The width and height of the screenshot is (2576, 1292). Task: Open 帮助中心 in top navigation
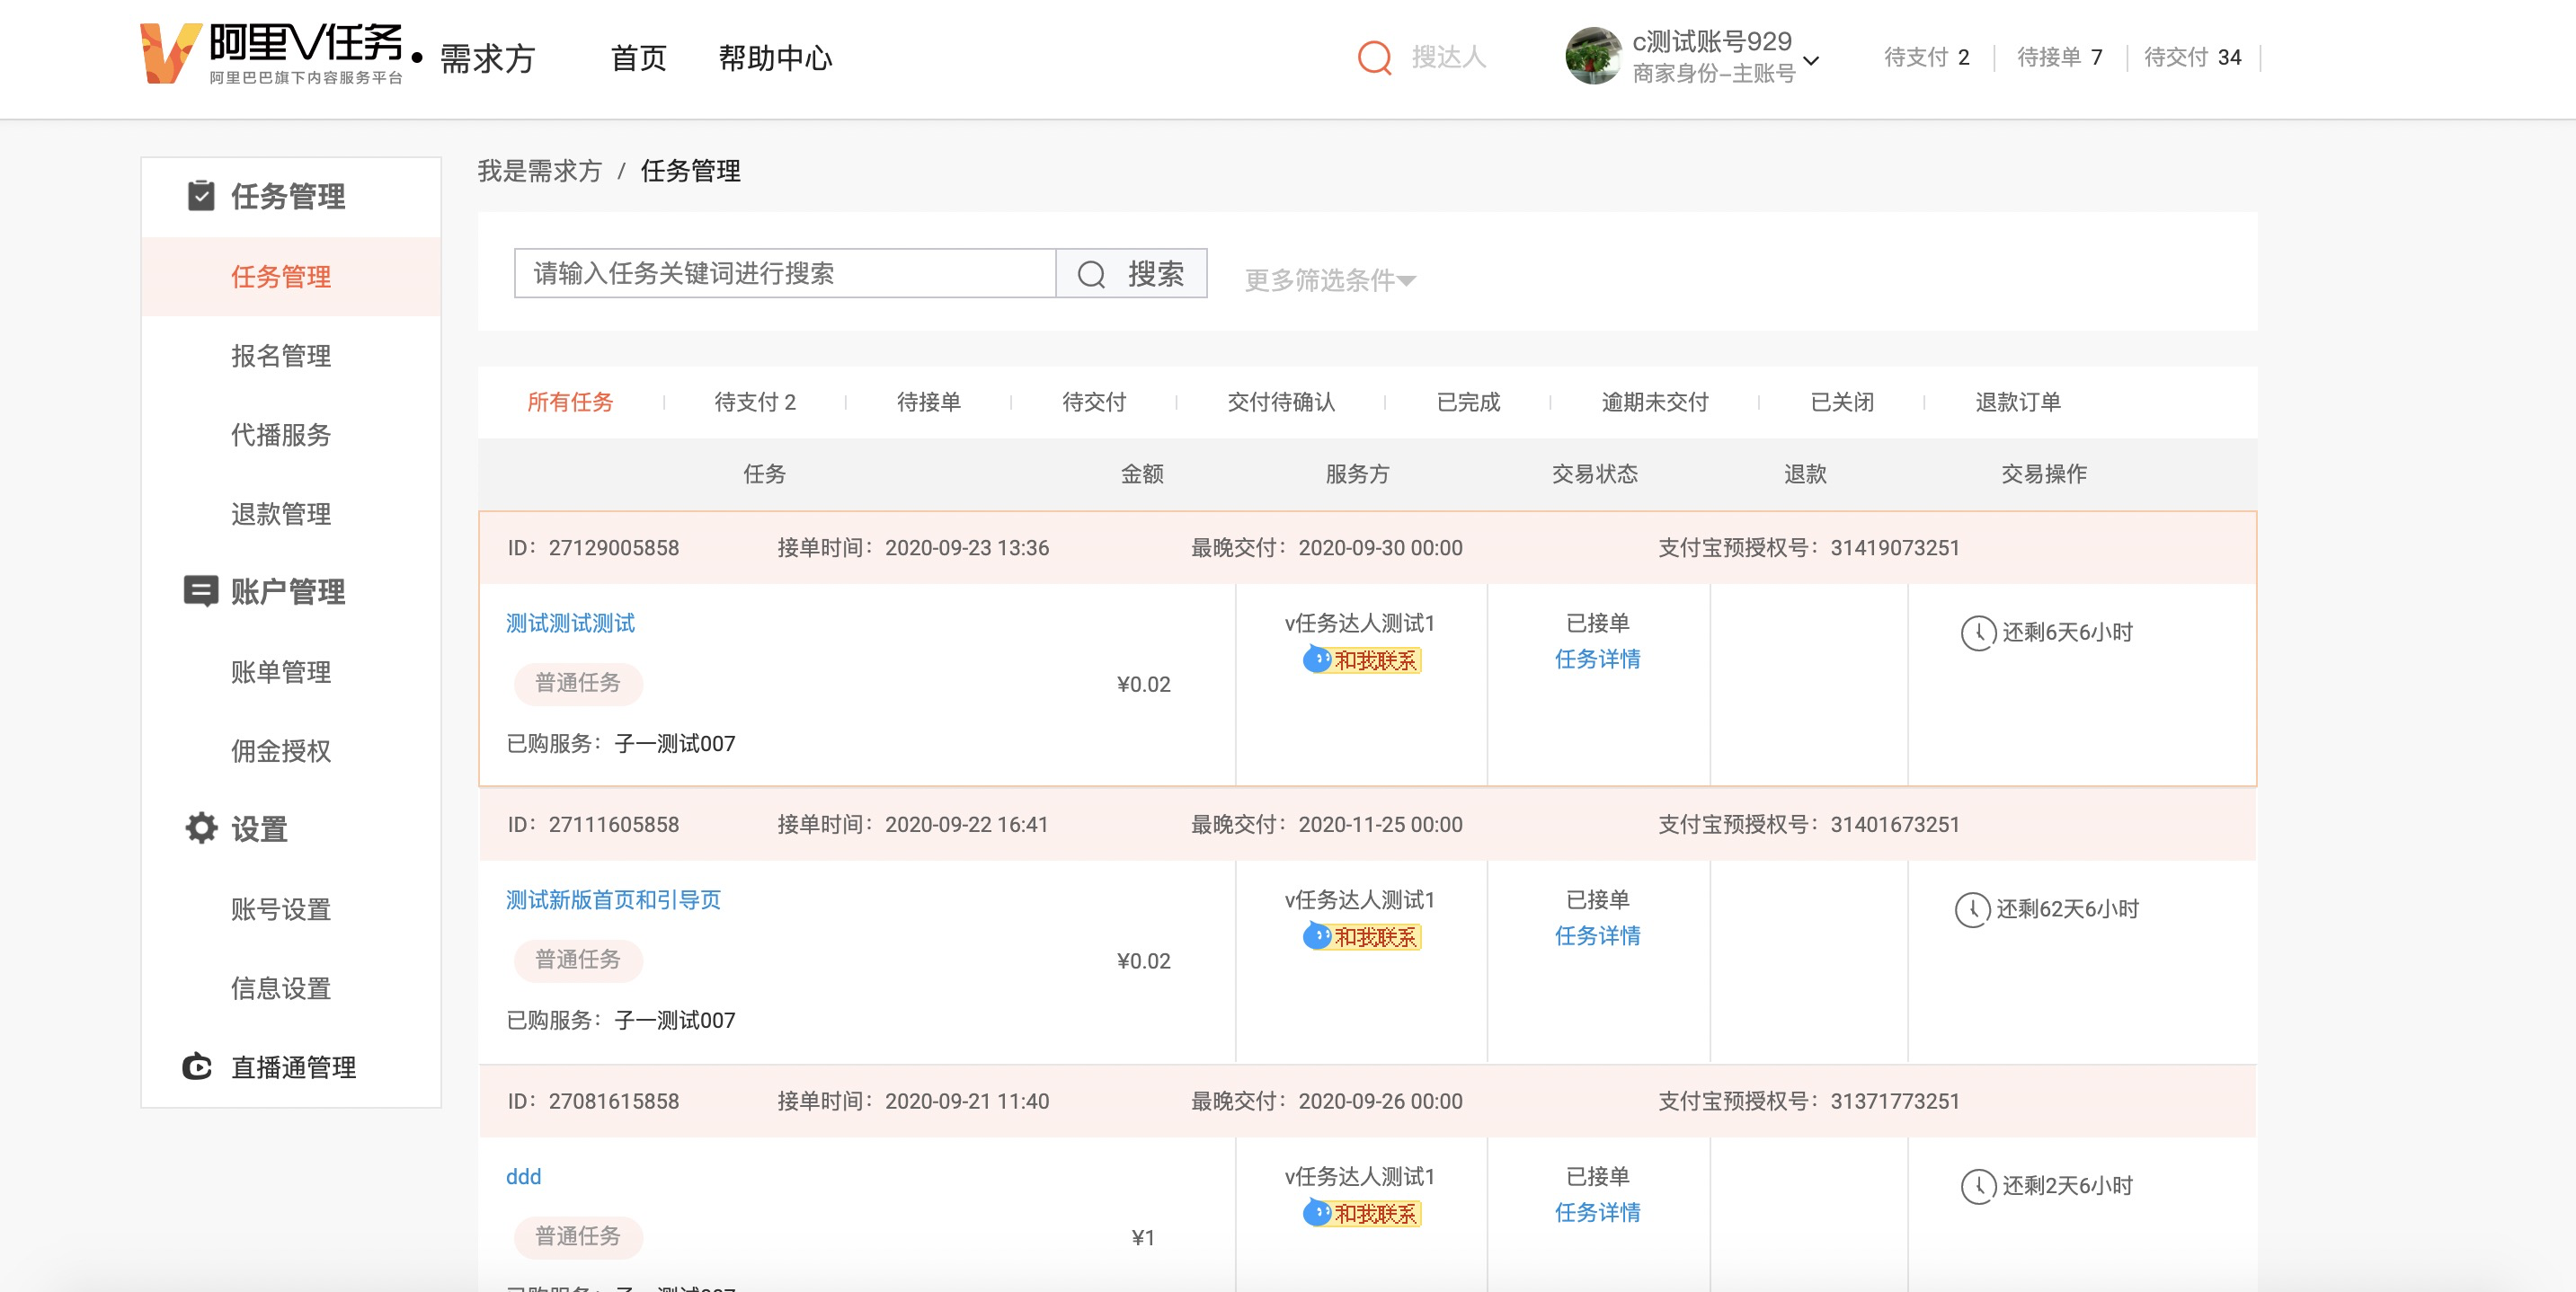775,58
